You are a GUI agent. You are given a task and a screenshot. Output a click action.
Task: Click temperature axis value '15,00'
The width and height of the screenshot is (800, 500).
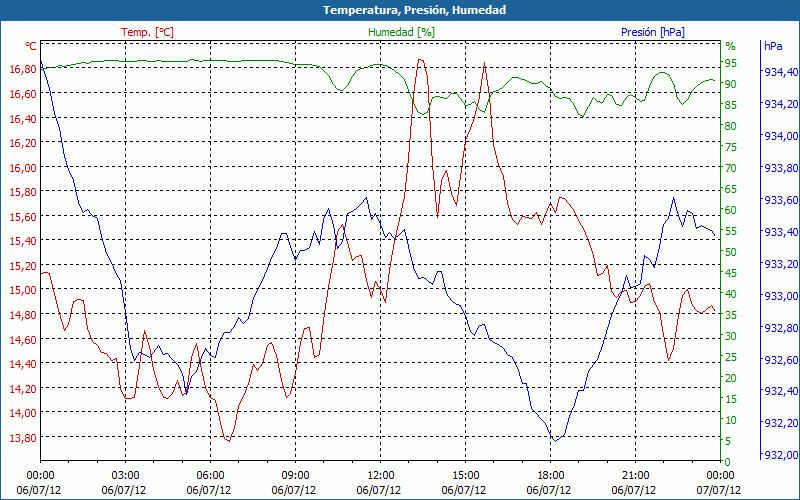pos(23,290)
